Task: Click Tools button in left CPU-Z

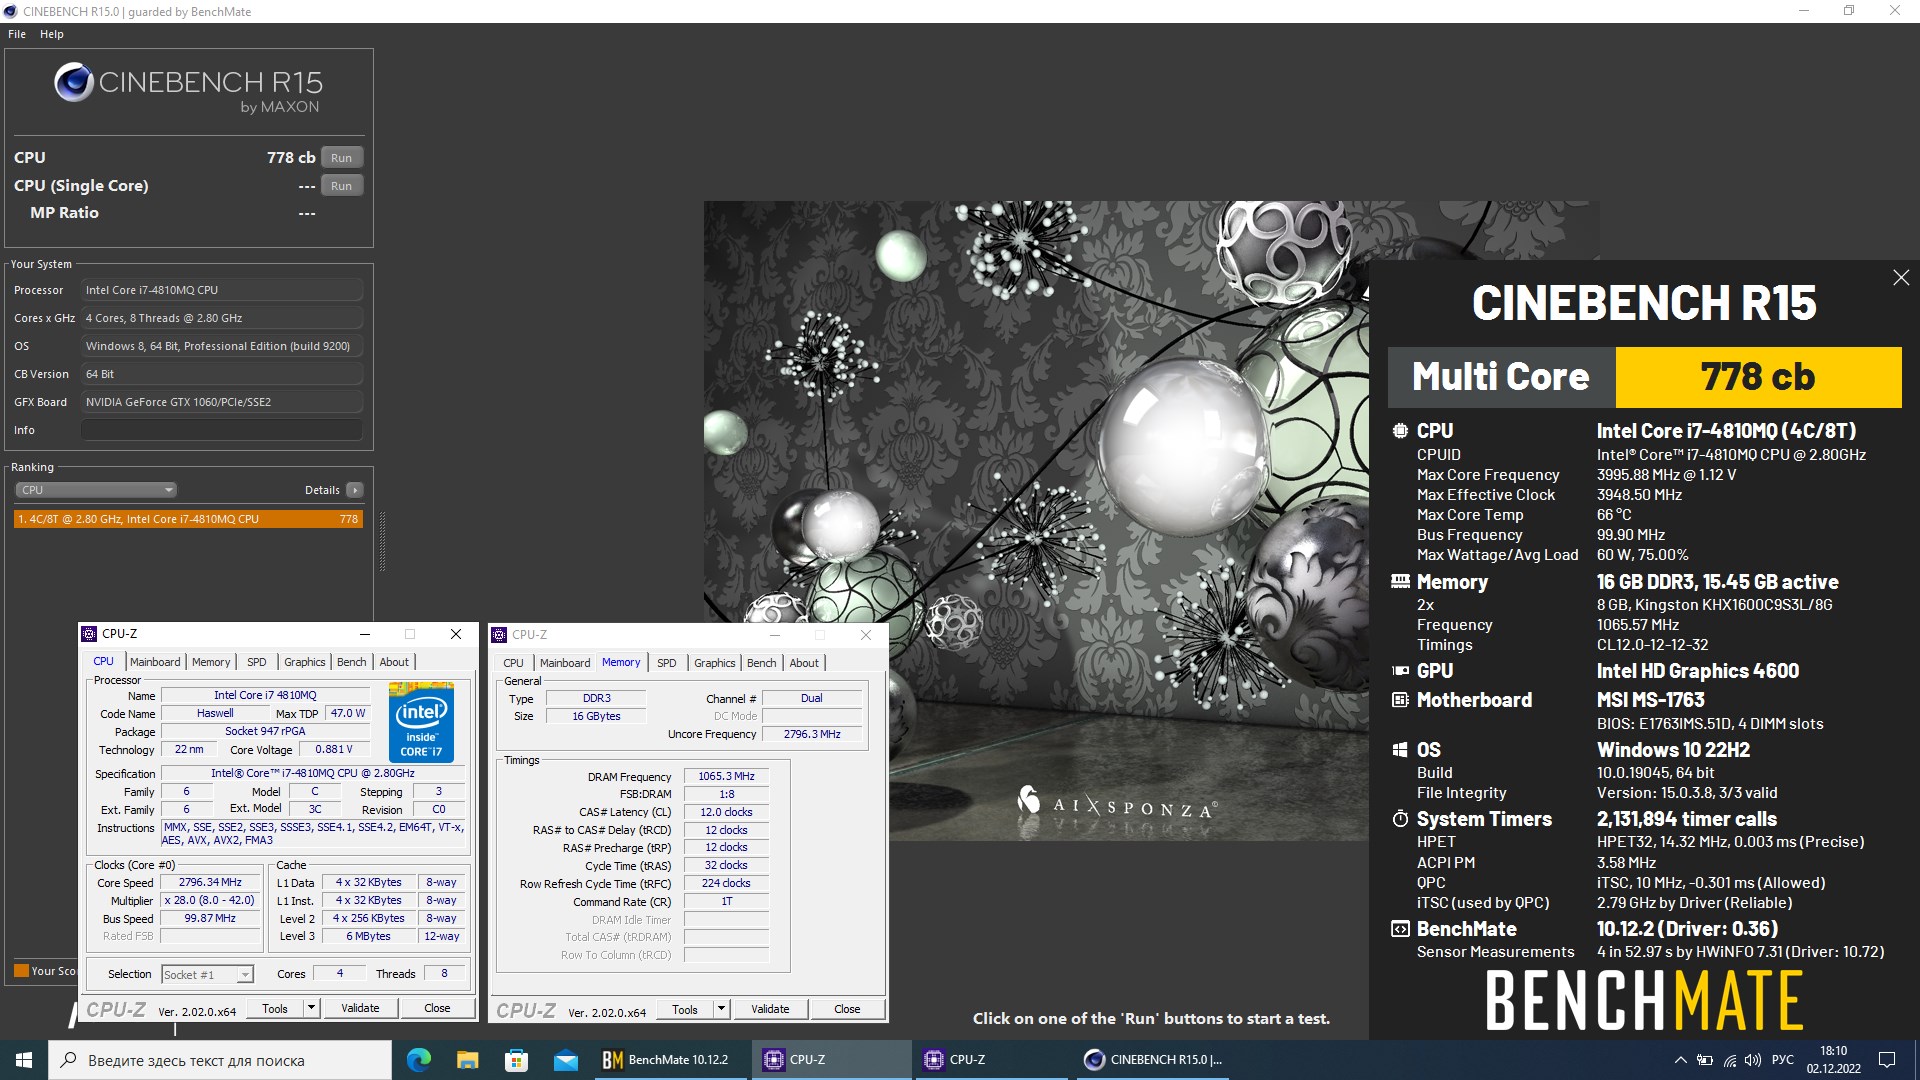Action: point(275,1008)
